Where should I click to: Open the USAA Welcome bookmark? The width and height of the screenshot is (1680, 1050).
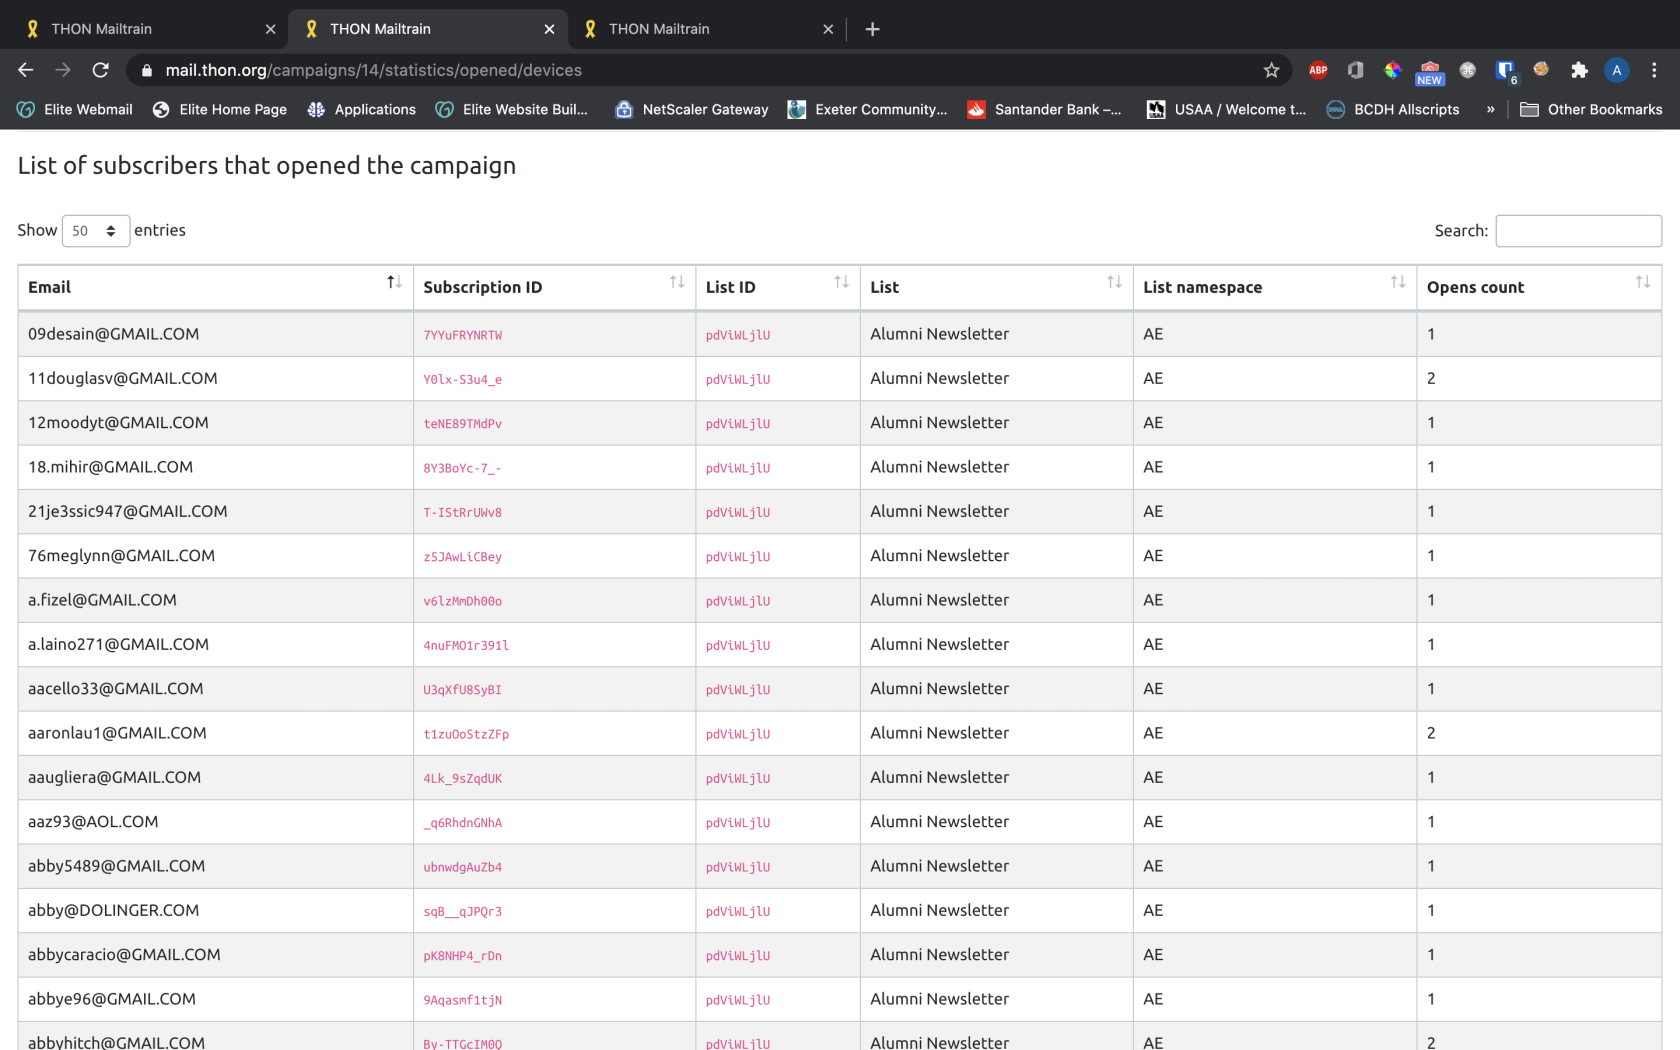coord(1227,109)
